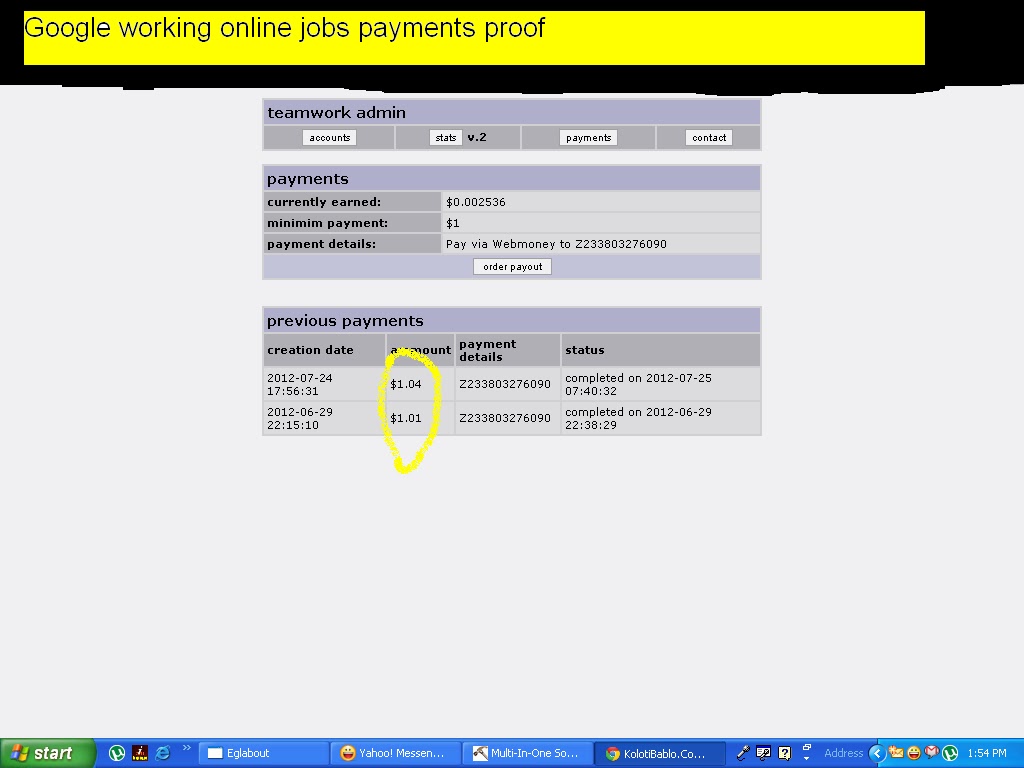
Task: Launch uTorrent from quick launch
Action: tap(117, 753)
